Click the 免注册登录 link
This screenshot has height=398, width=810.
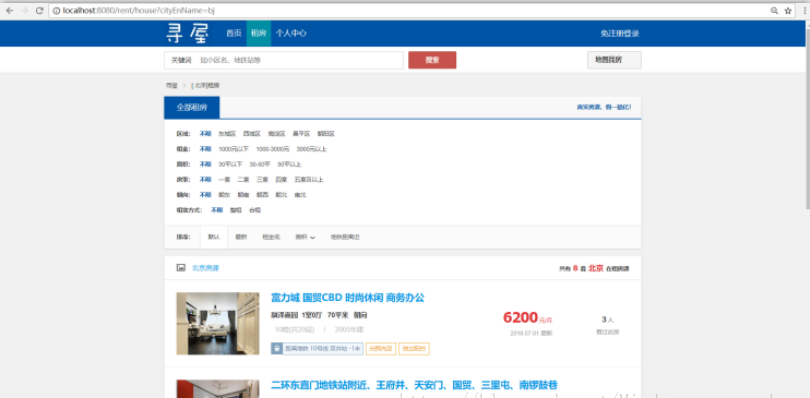coord(619,34)
